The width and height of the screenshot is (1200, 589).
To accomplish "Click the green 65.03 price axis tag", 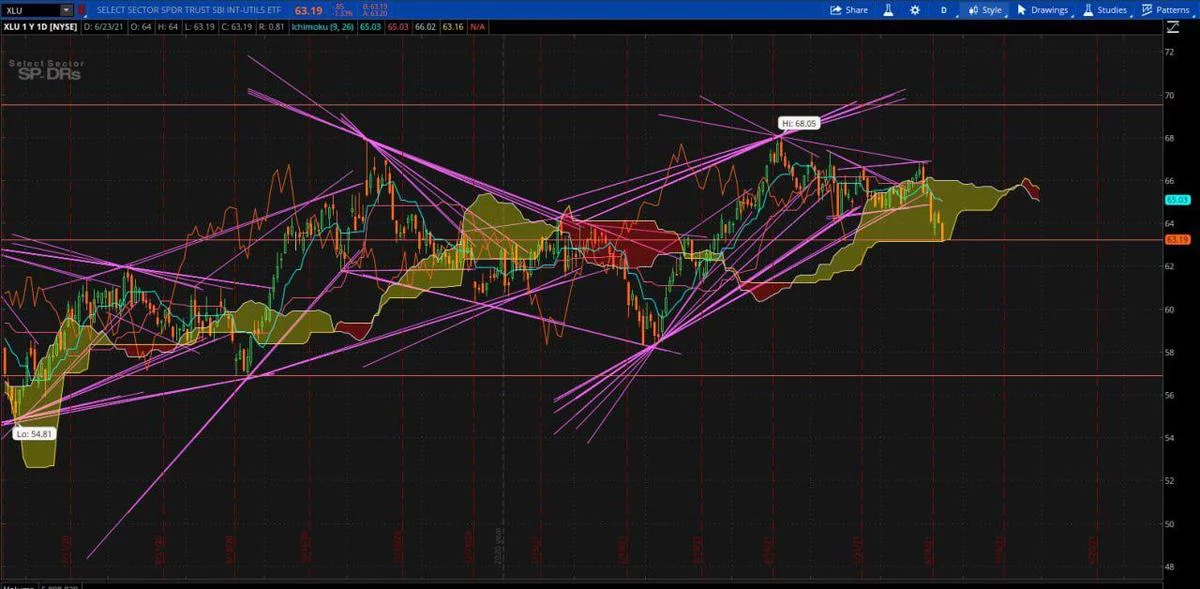I will [x=1176, y=200].
